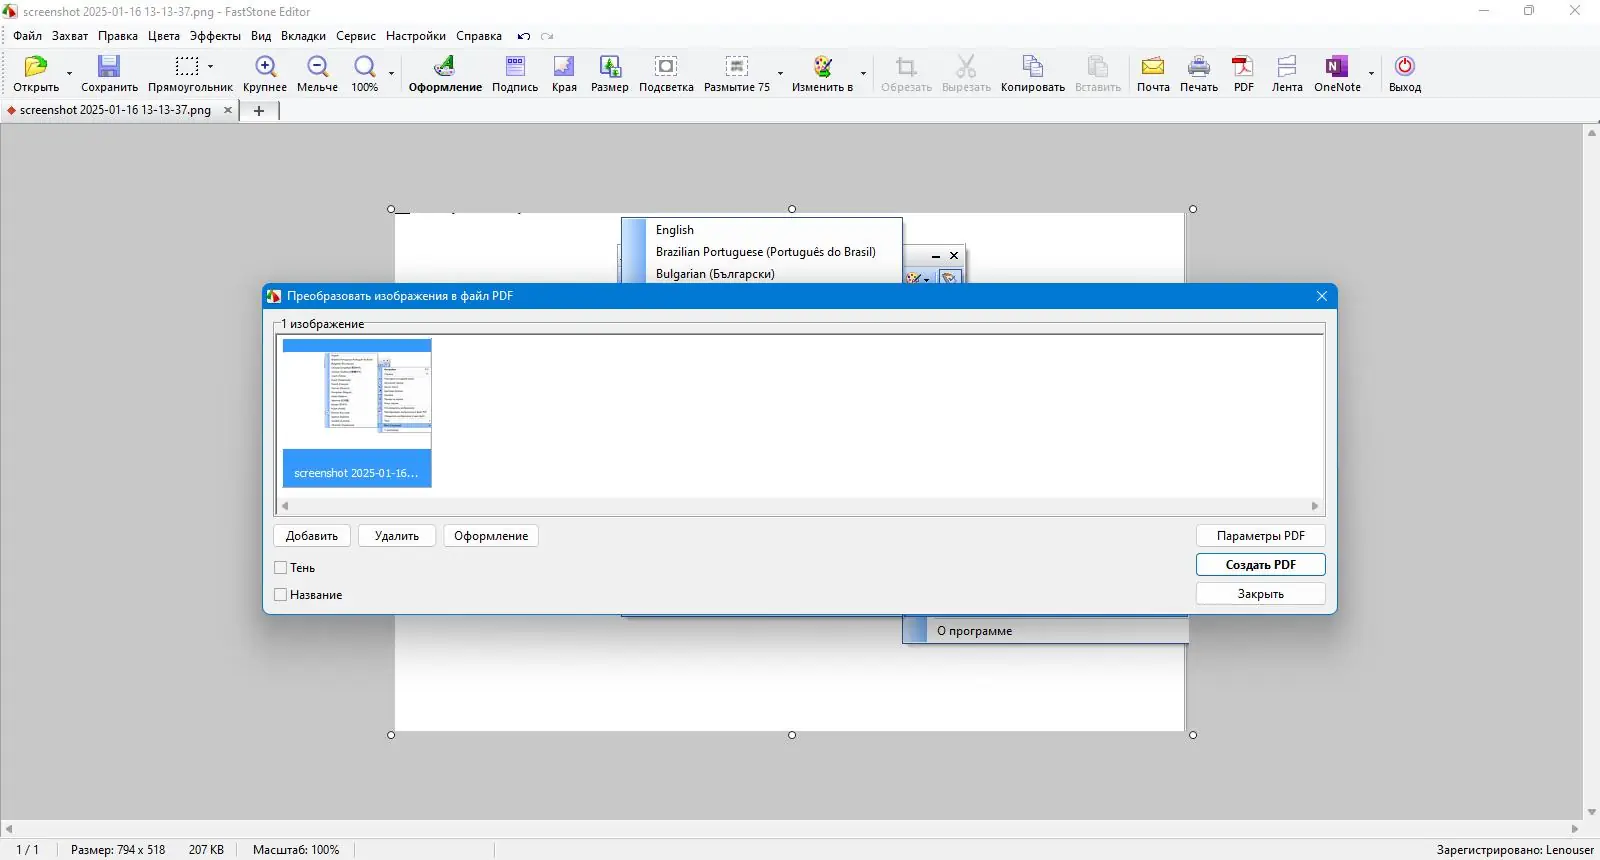This screenshot has height=860, width=1600.
Task: Click the redo arrow in menu bar
Action: click(x=547, y=36)
